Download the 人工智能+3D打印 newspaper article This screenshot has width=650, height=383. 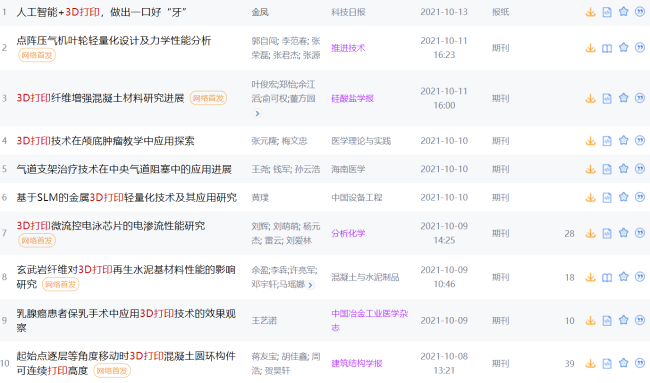click(590, 12)
